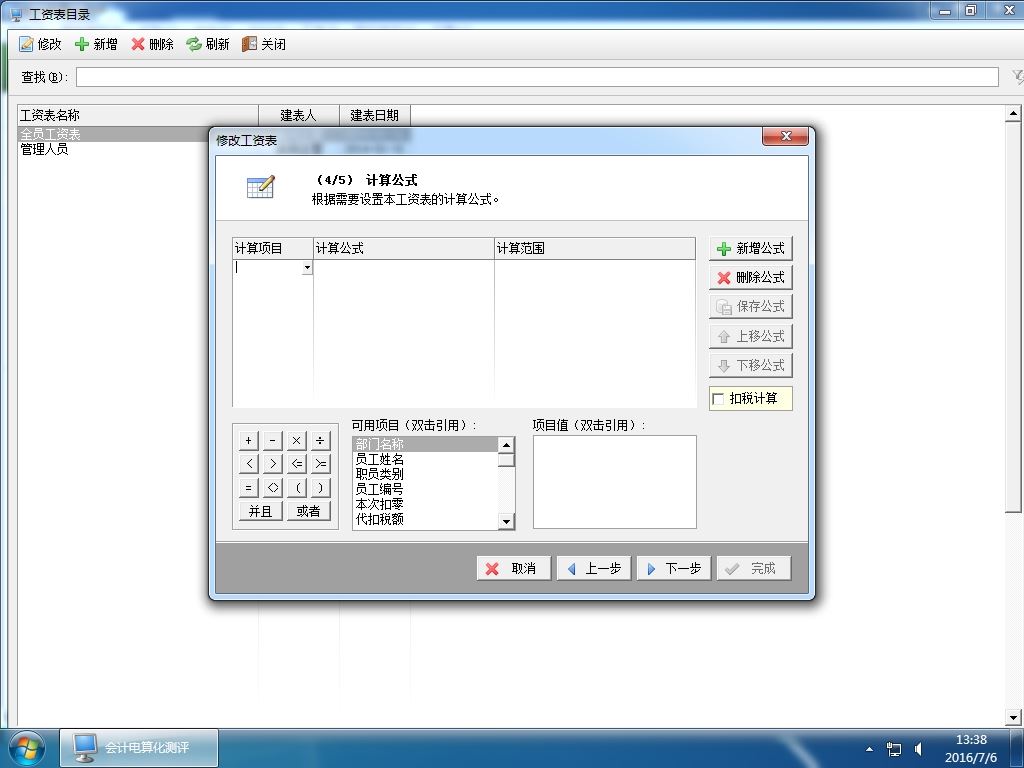Insert the not-equal operator
Screen dimensions: 1024x768
tap(272, 488)
